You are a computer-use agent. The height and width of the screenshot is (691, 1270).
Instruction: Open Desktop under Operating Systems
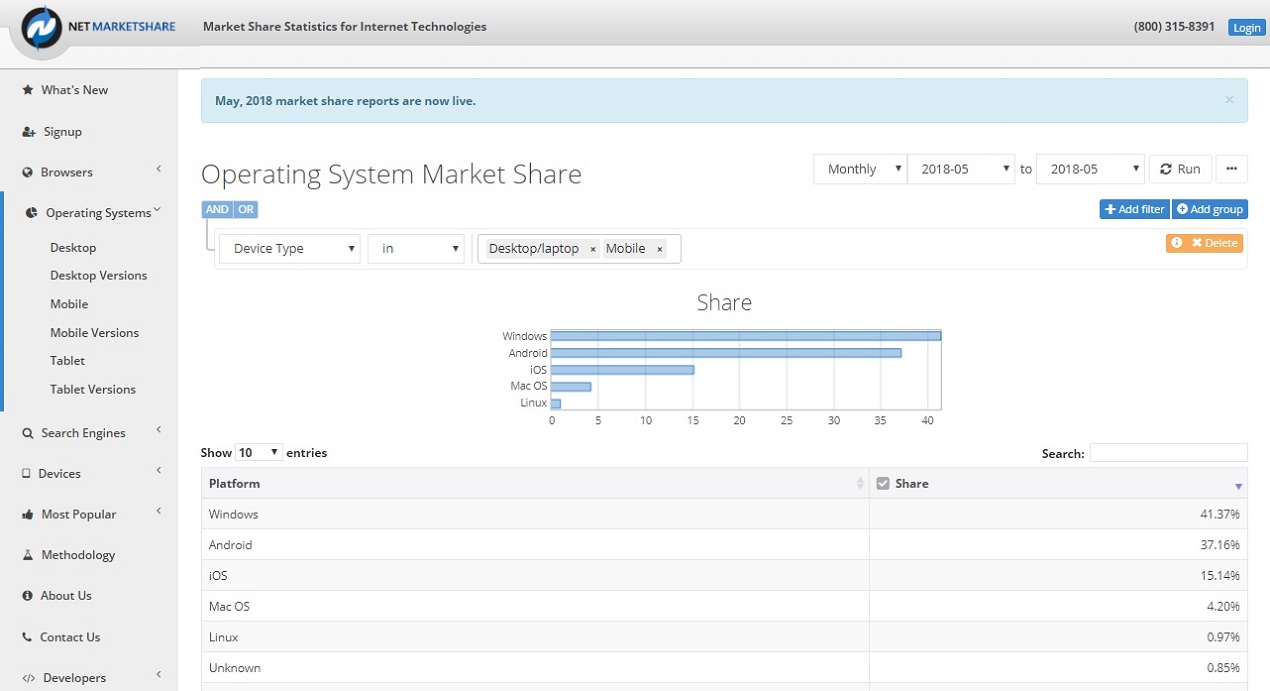[73, 248]
